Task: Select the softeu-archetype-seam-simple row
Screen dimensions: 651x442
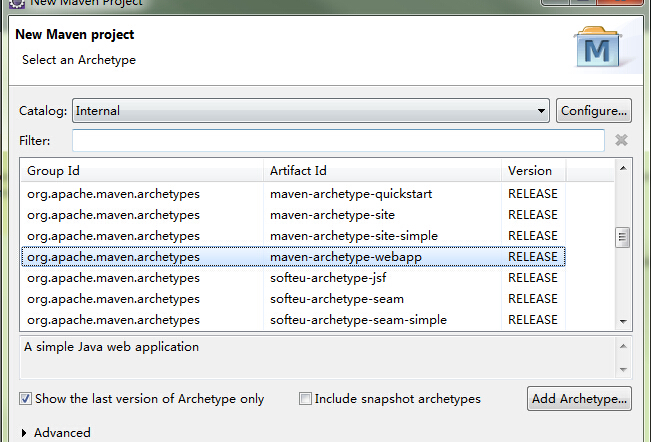Action: pyautogui.click(x=293, y=320)
